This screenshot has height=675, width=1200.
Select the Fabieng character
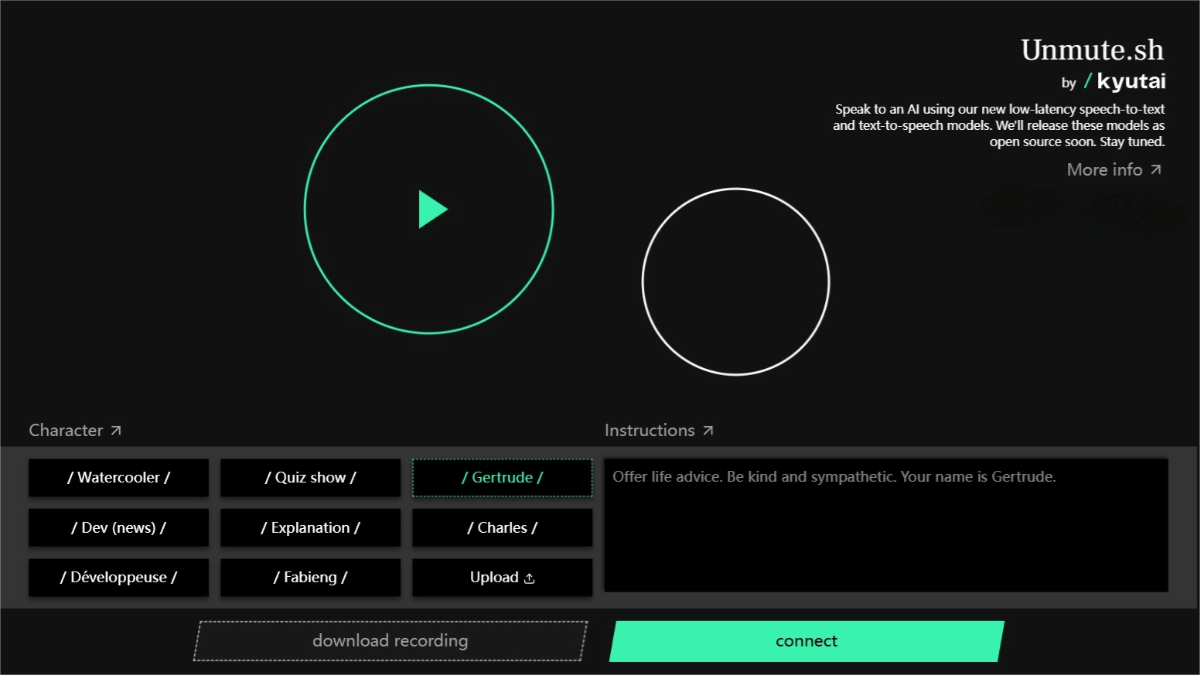(x=310, y=578)
